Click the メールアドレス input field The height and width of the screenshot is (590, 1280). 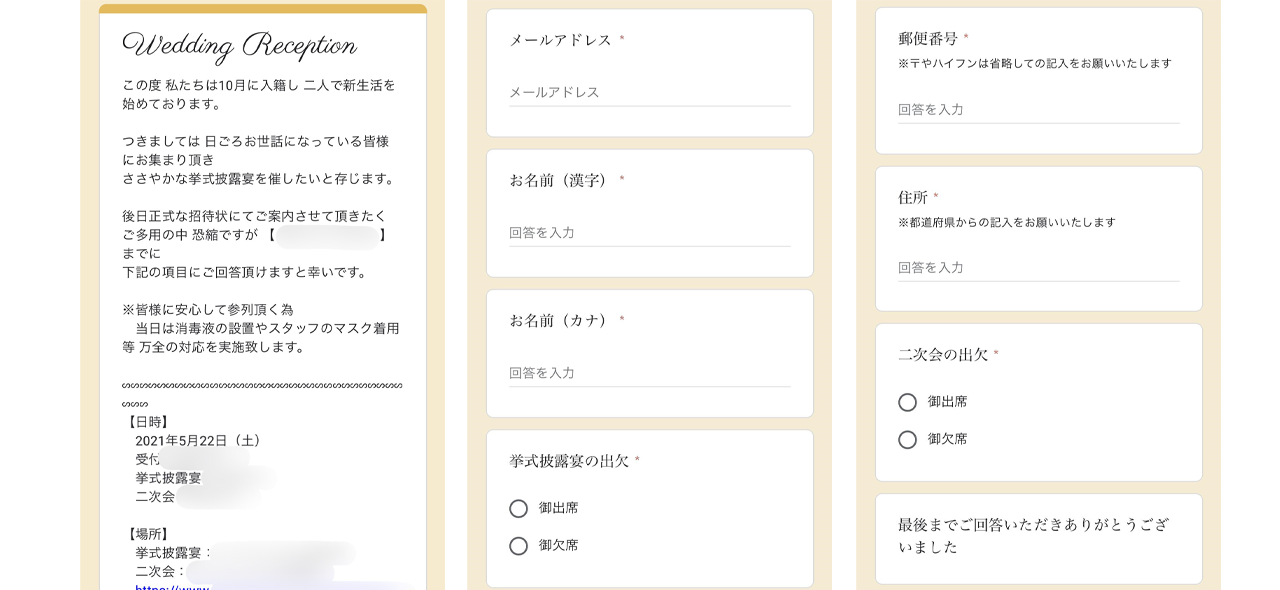649,93
